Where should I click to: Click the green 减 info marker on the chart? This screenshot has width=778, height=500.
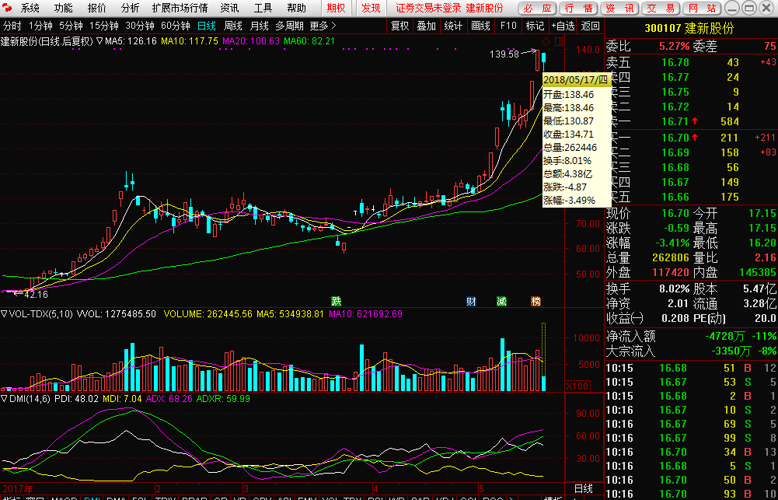pyautogui.click(x=501, y=301)
